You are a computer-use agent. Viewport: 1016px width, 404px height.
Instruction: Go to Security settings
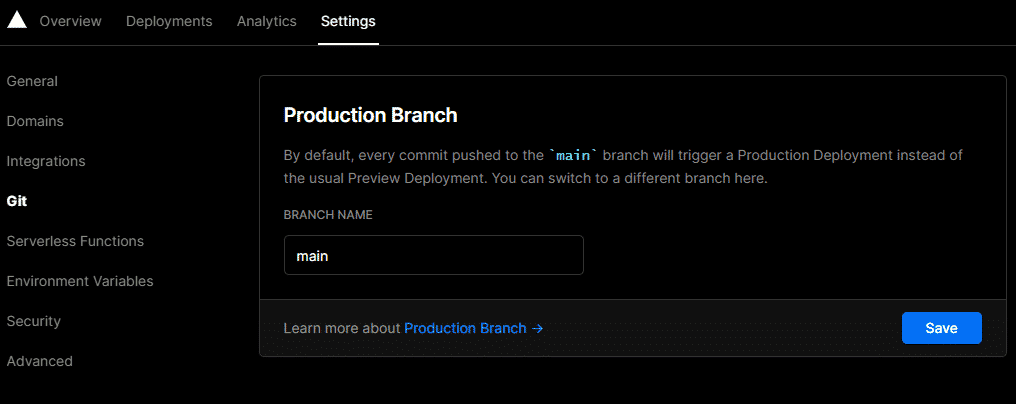click(34, 321)
